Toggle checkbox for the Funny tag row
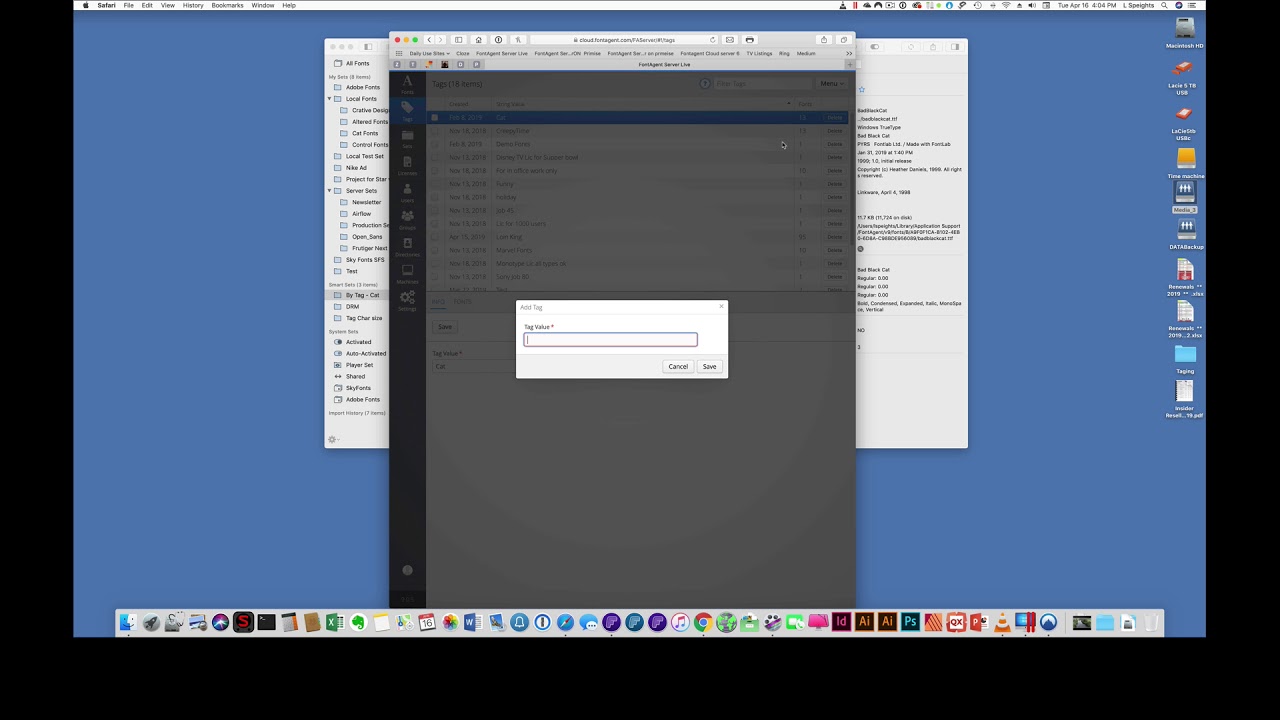Screen dimensions: 1280x720 point(435,184)
